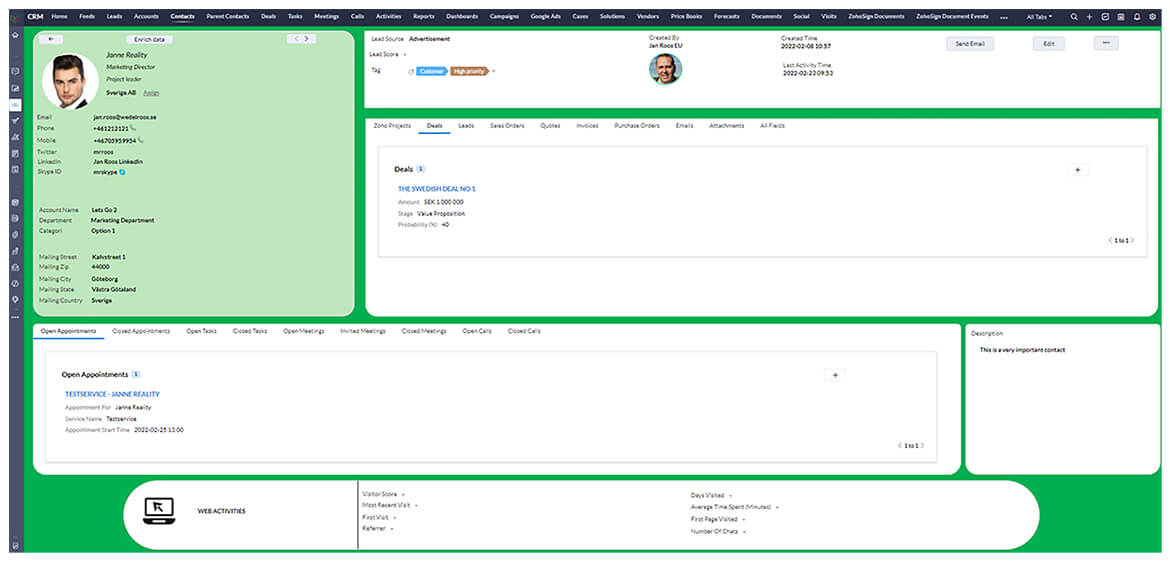Click the home icon in left sidebar
Image resolution: width=1170 pixels, height=561 pixels.
[15, 35]
